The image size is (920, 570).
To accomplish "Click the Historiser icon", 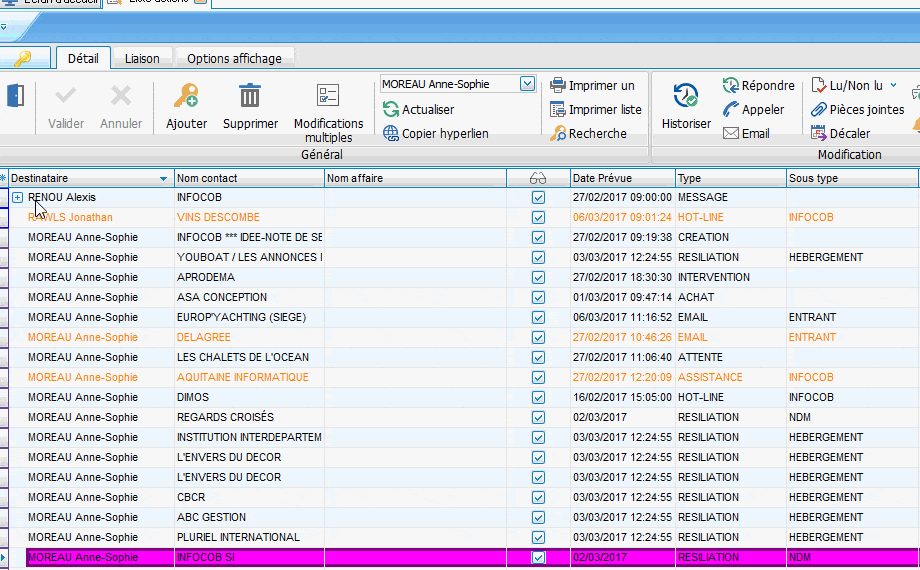I will pos(686,97).
